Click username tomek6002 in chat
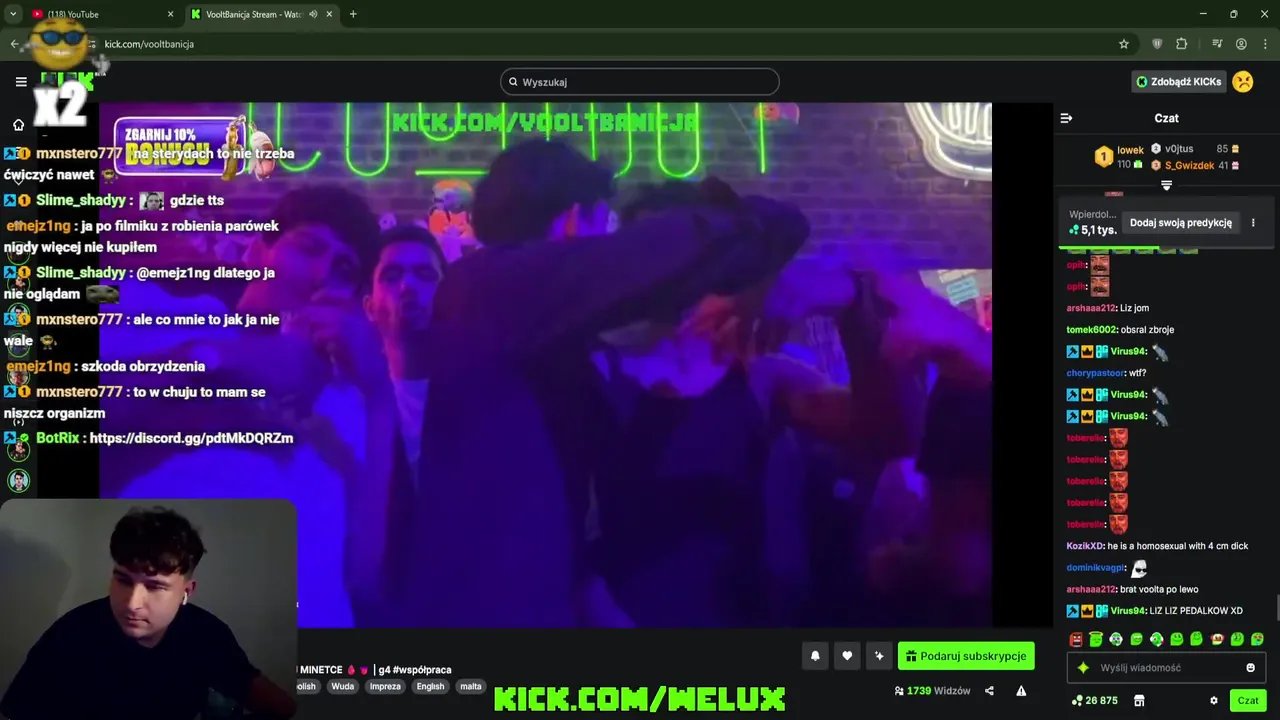The height and width of the screenshot is (720, 1280). pos(1091,330)
